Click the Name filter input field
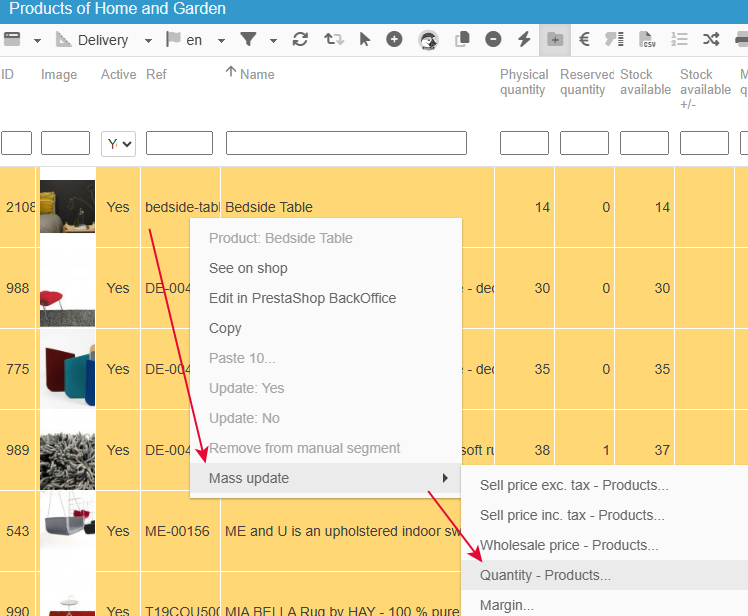Screen dimensions: 748x616 (346, 143)
